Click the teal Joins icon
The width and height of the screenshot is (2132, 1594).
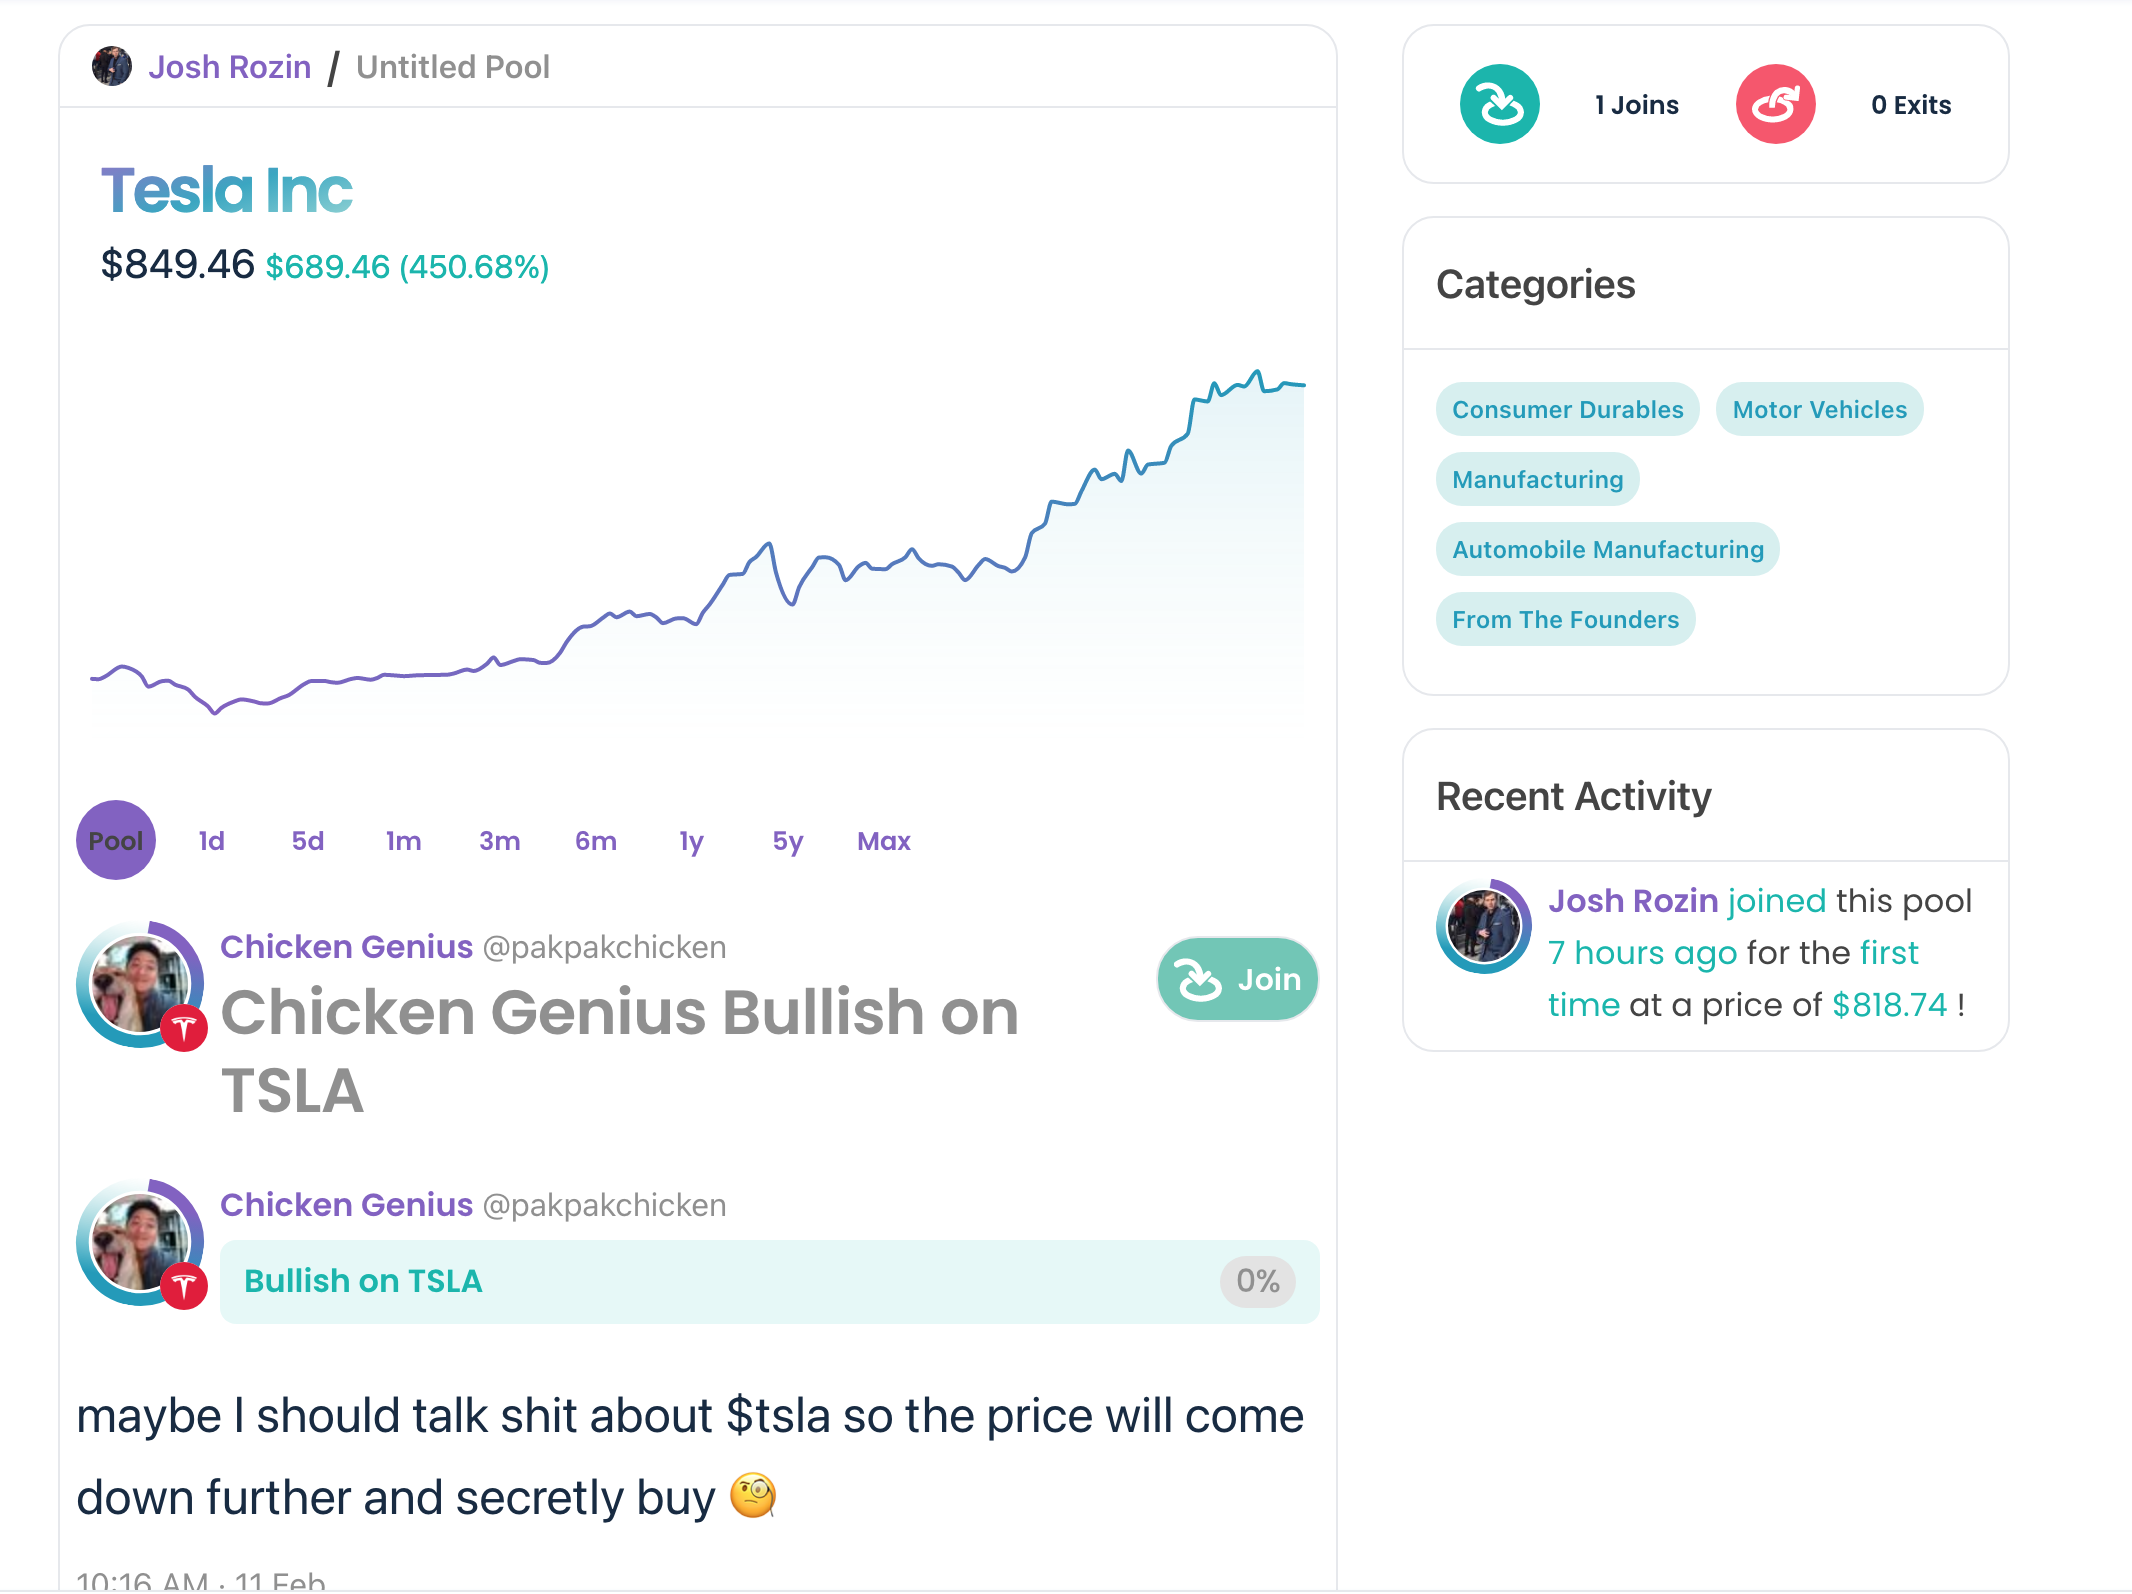(1499, 104)
